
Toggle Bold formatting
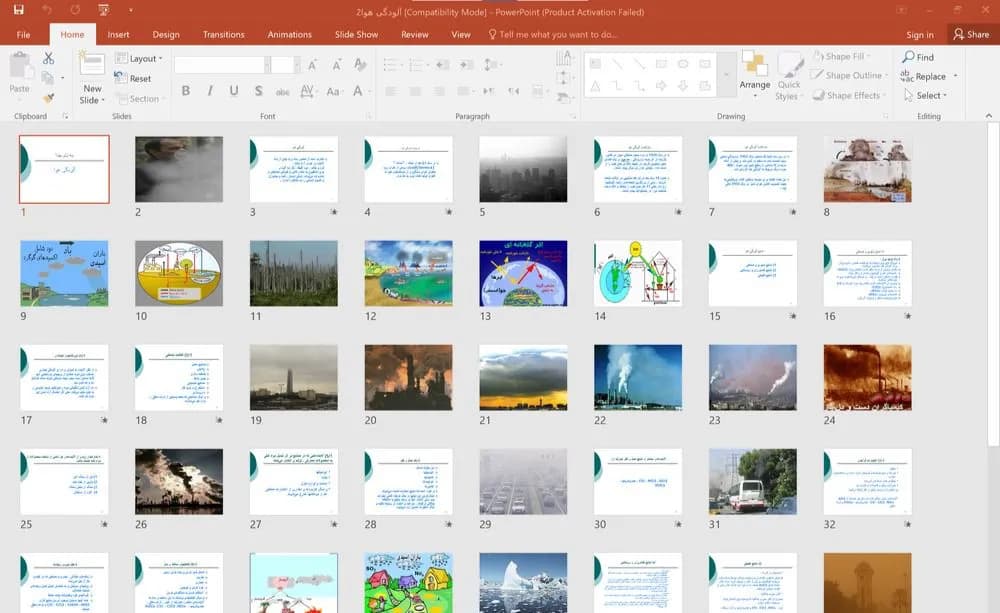(186, 91)
